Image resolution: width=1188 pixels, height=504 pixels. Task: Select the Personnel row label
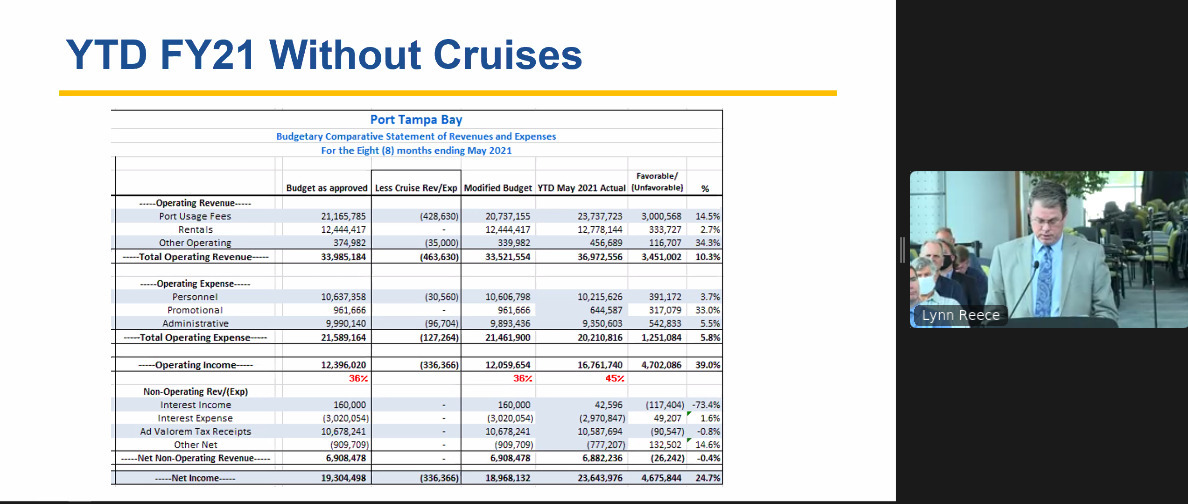click(x=195, y=297)
